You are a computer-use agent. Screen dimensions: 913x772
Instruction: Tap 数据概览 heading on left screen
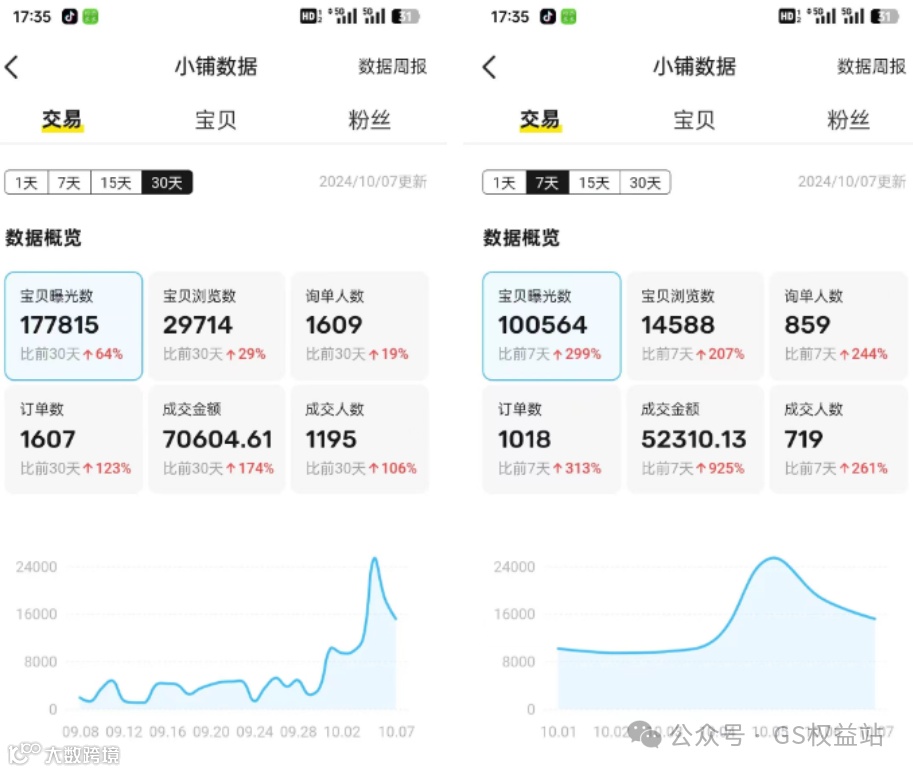coord(44,238)
